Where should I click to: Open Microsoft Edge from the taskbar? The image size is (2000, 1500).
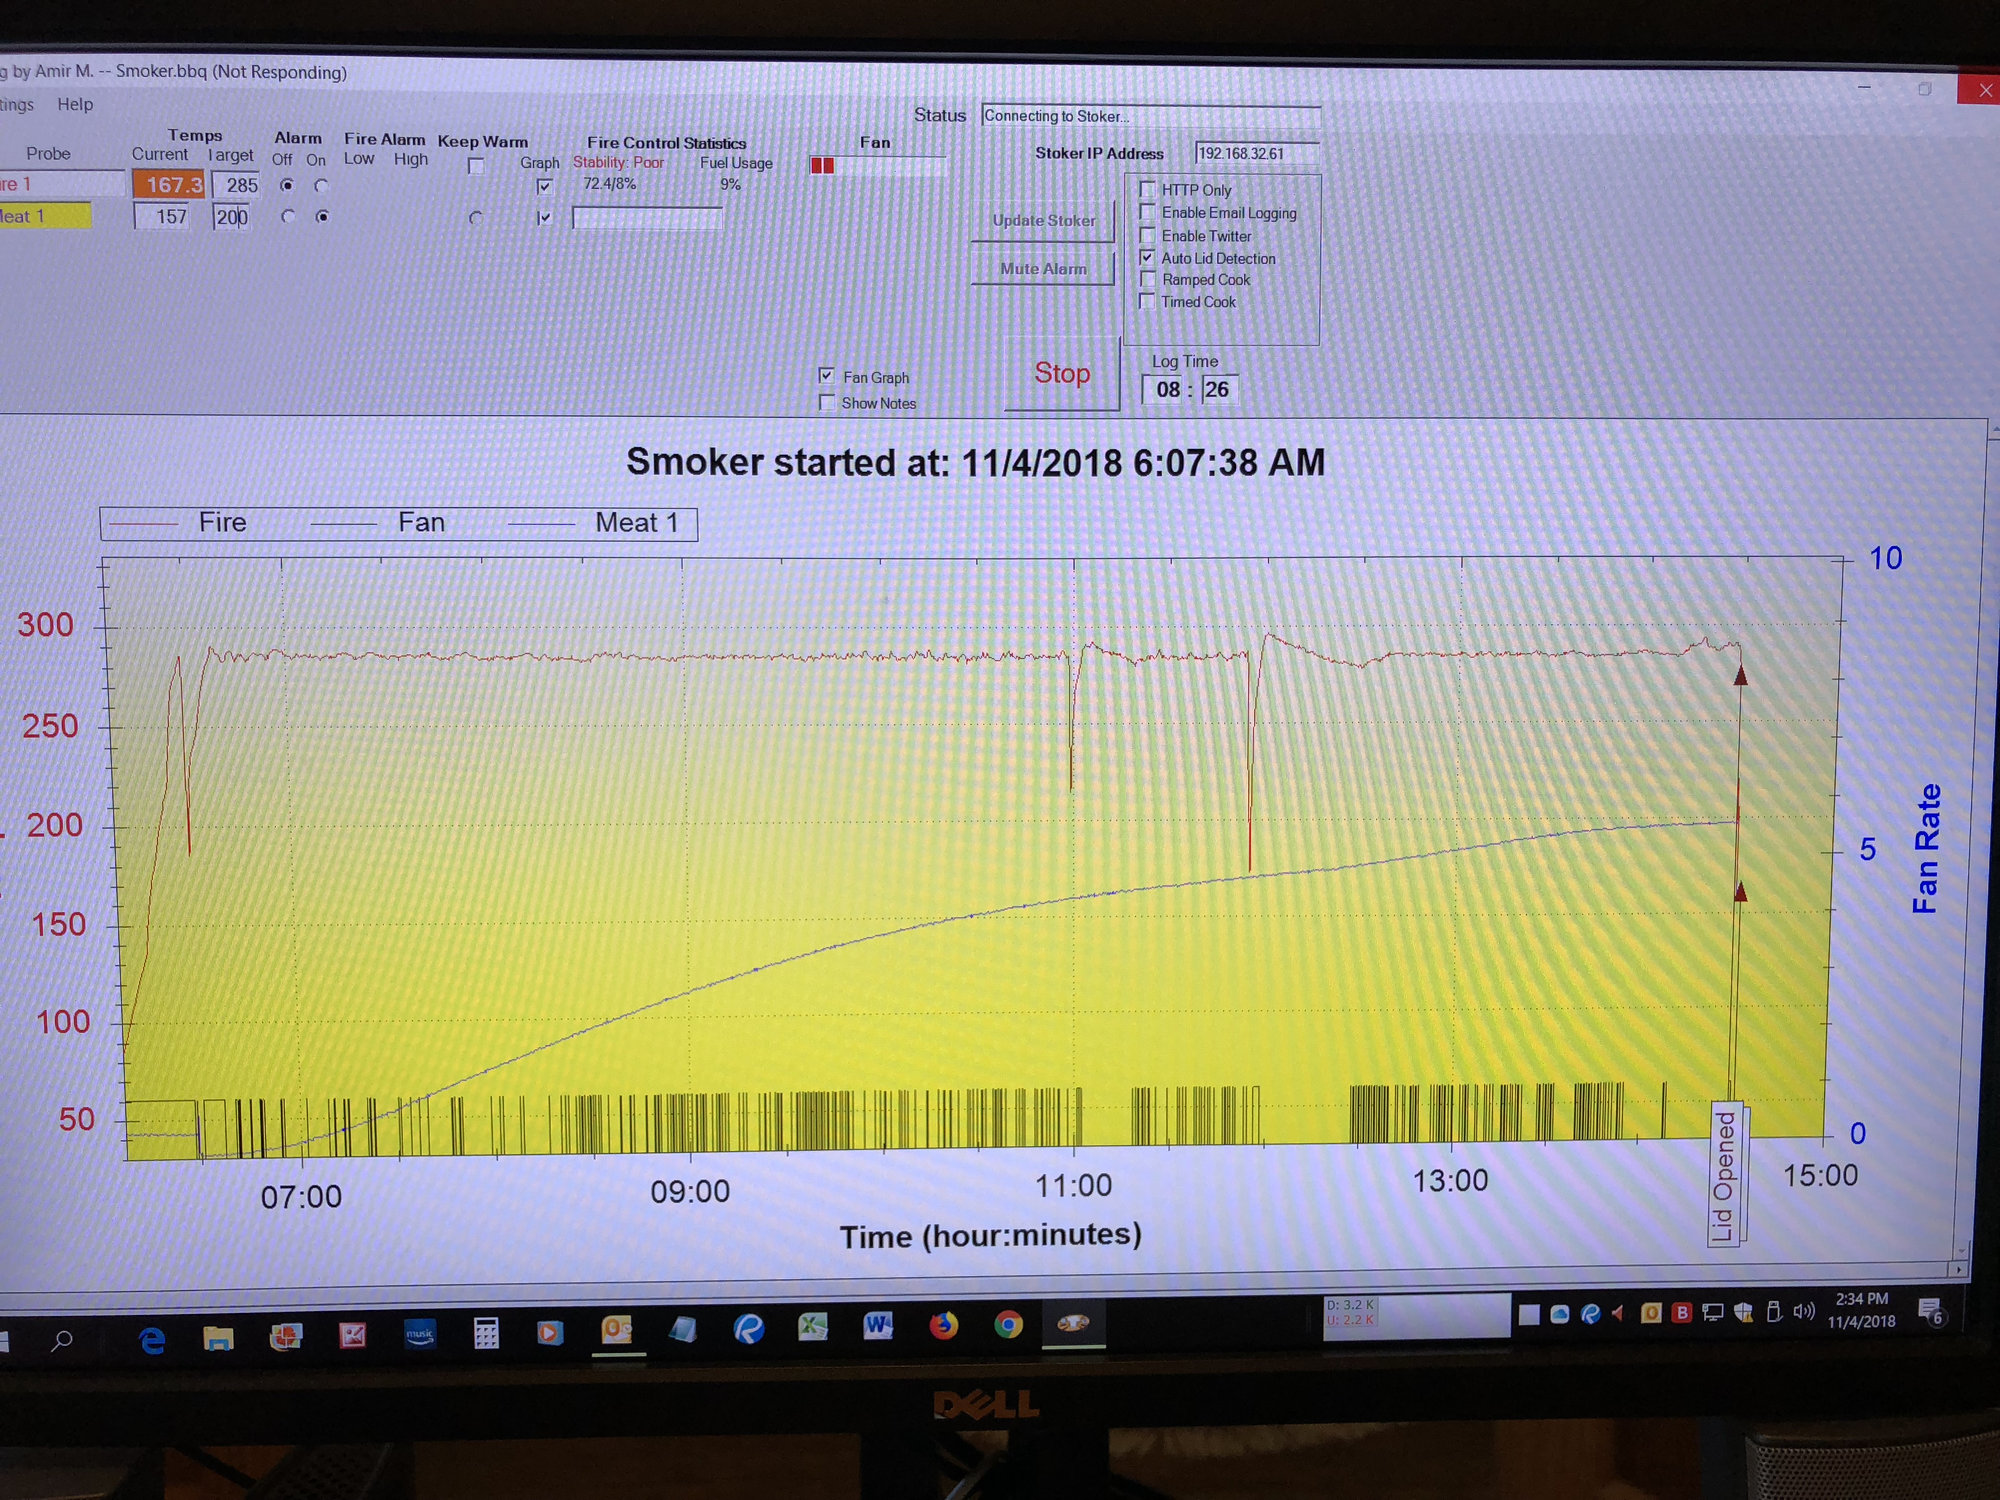[152, 1339]
